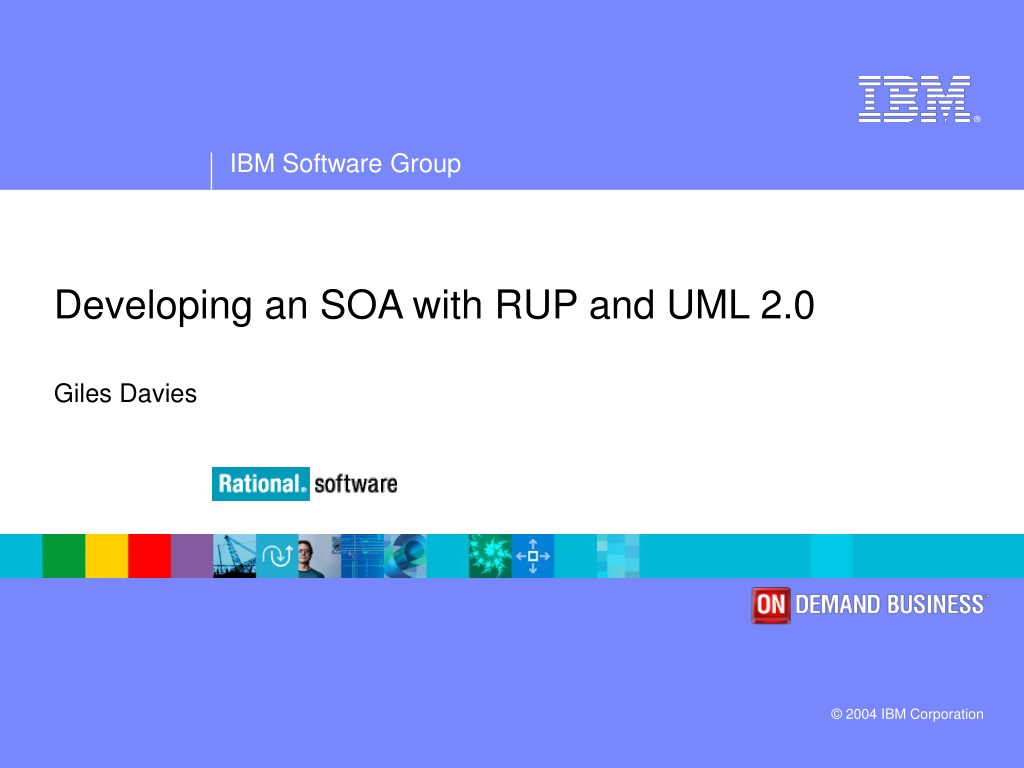Click 'DEMAND BUSINESS' text
Image resolution: width=1024 pixels, height=768 pixels.
click(x=891, y=605)
